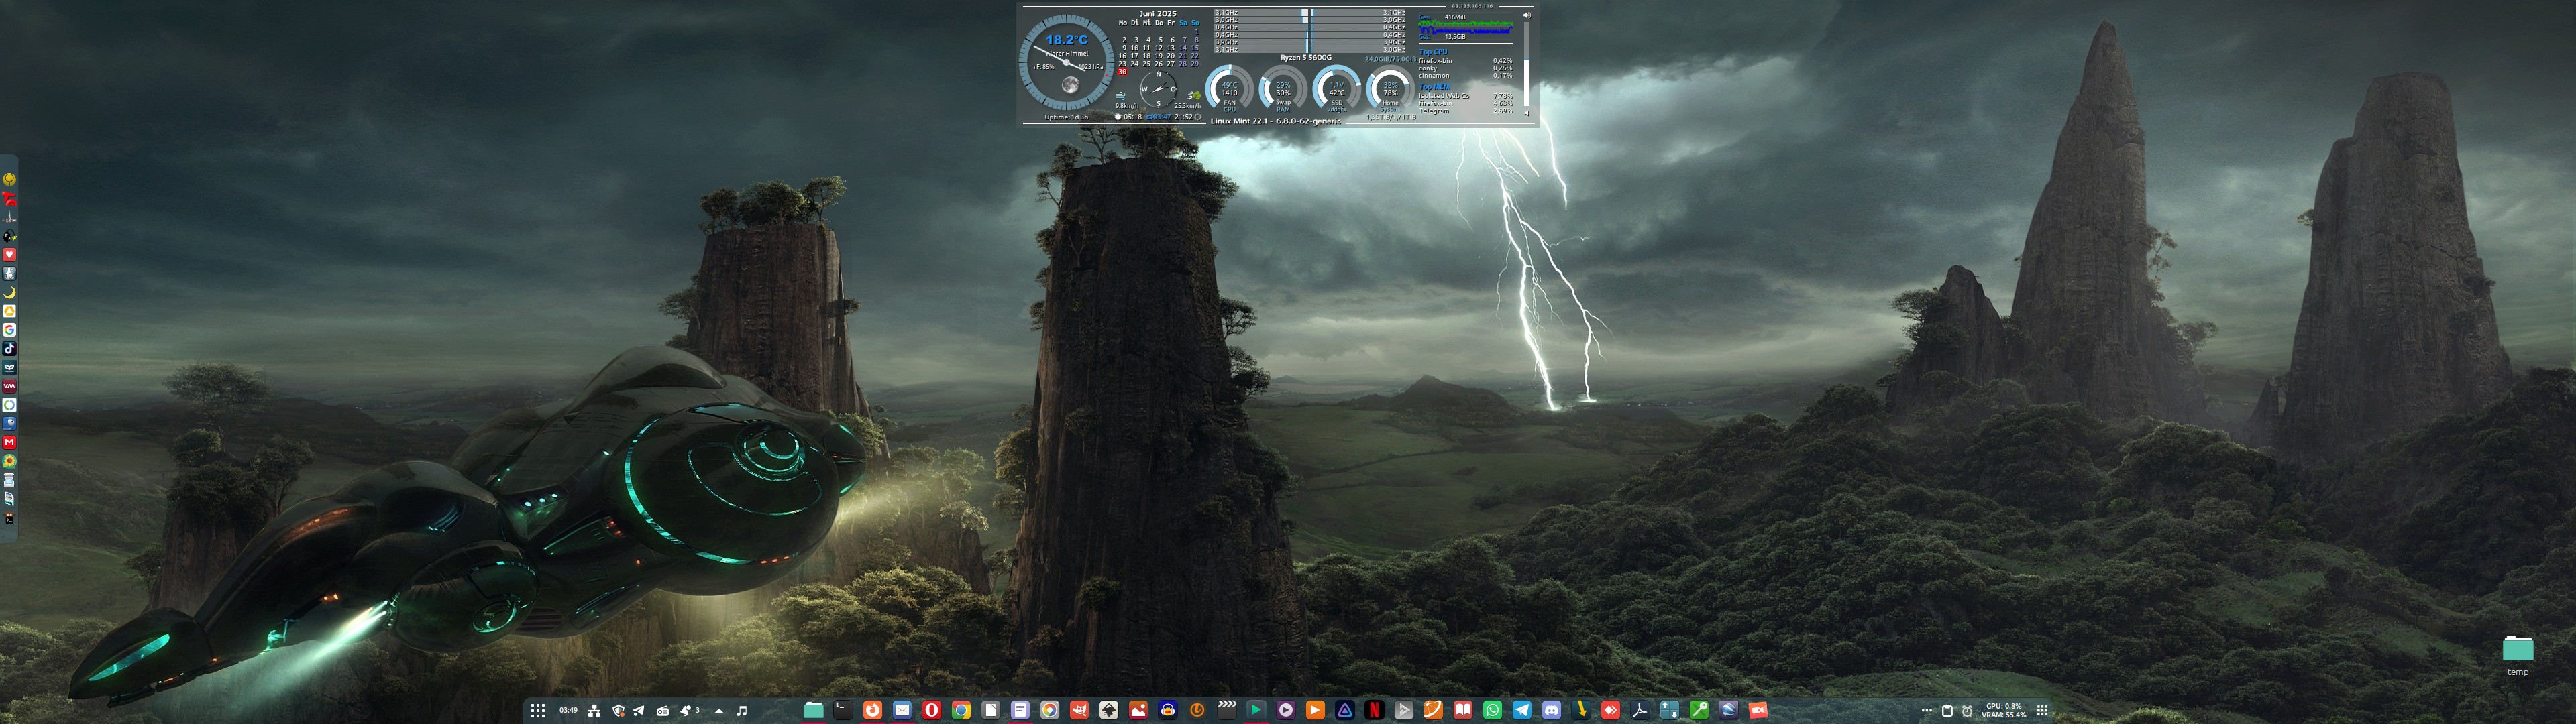Open the applications grid menu
The height and width of the screenshot is (724, 2576).
(538, 711)
